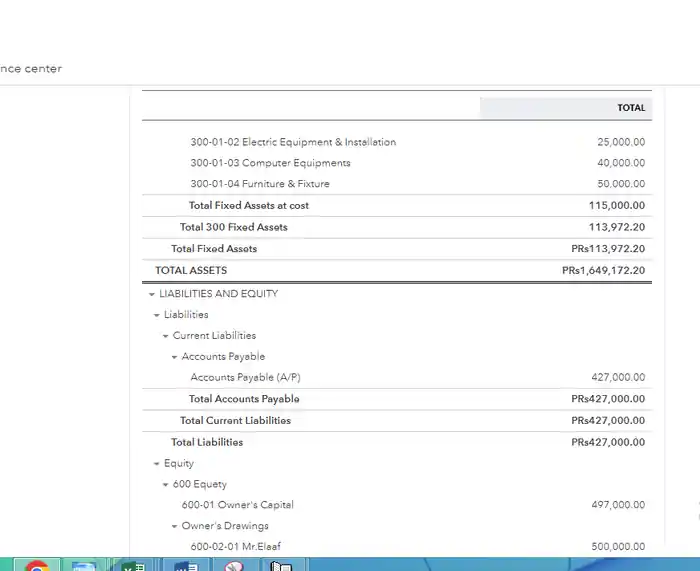
Task: Open Total Current Liabilities amount PRs427,000.00
Action: (608, 421)
